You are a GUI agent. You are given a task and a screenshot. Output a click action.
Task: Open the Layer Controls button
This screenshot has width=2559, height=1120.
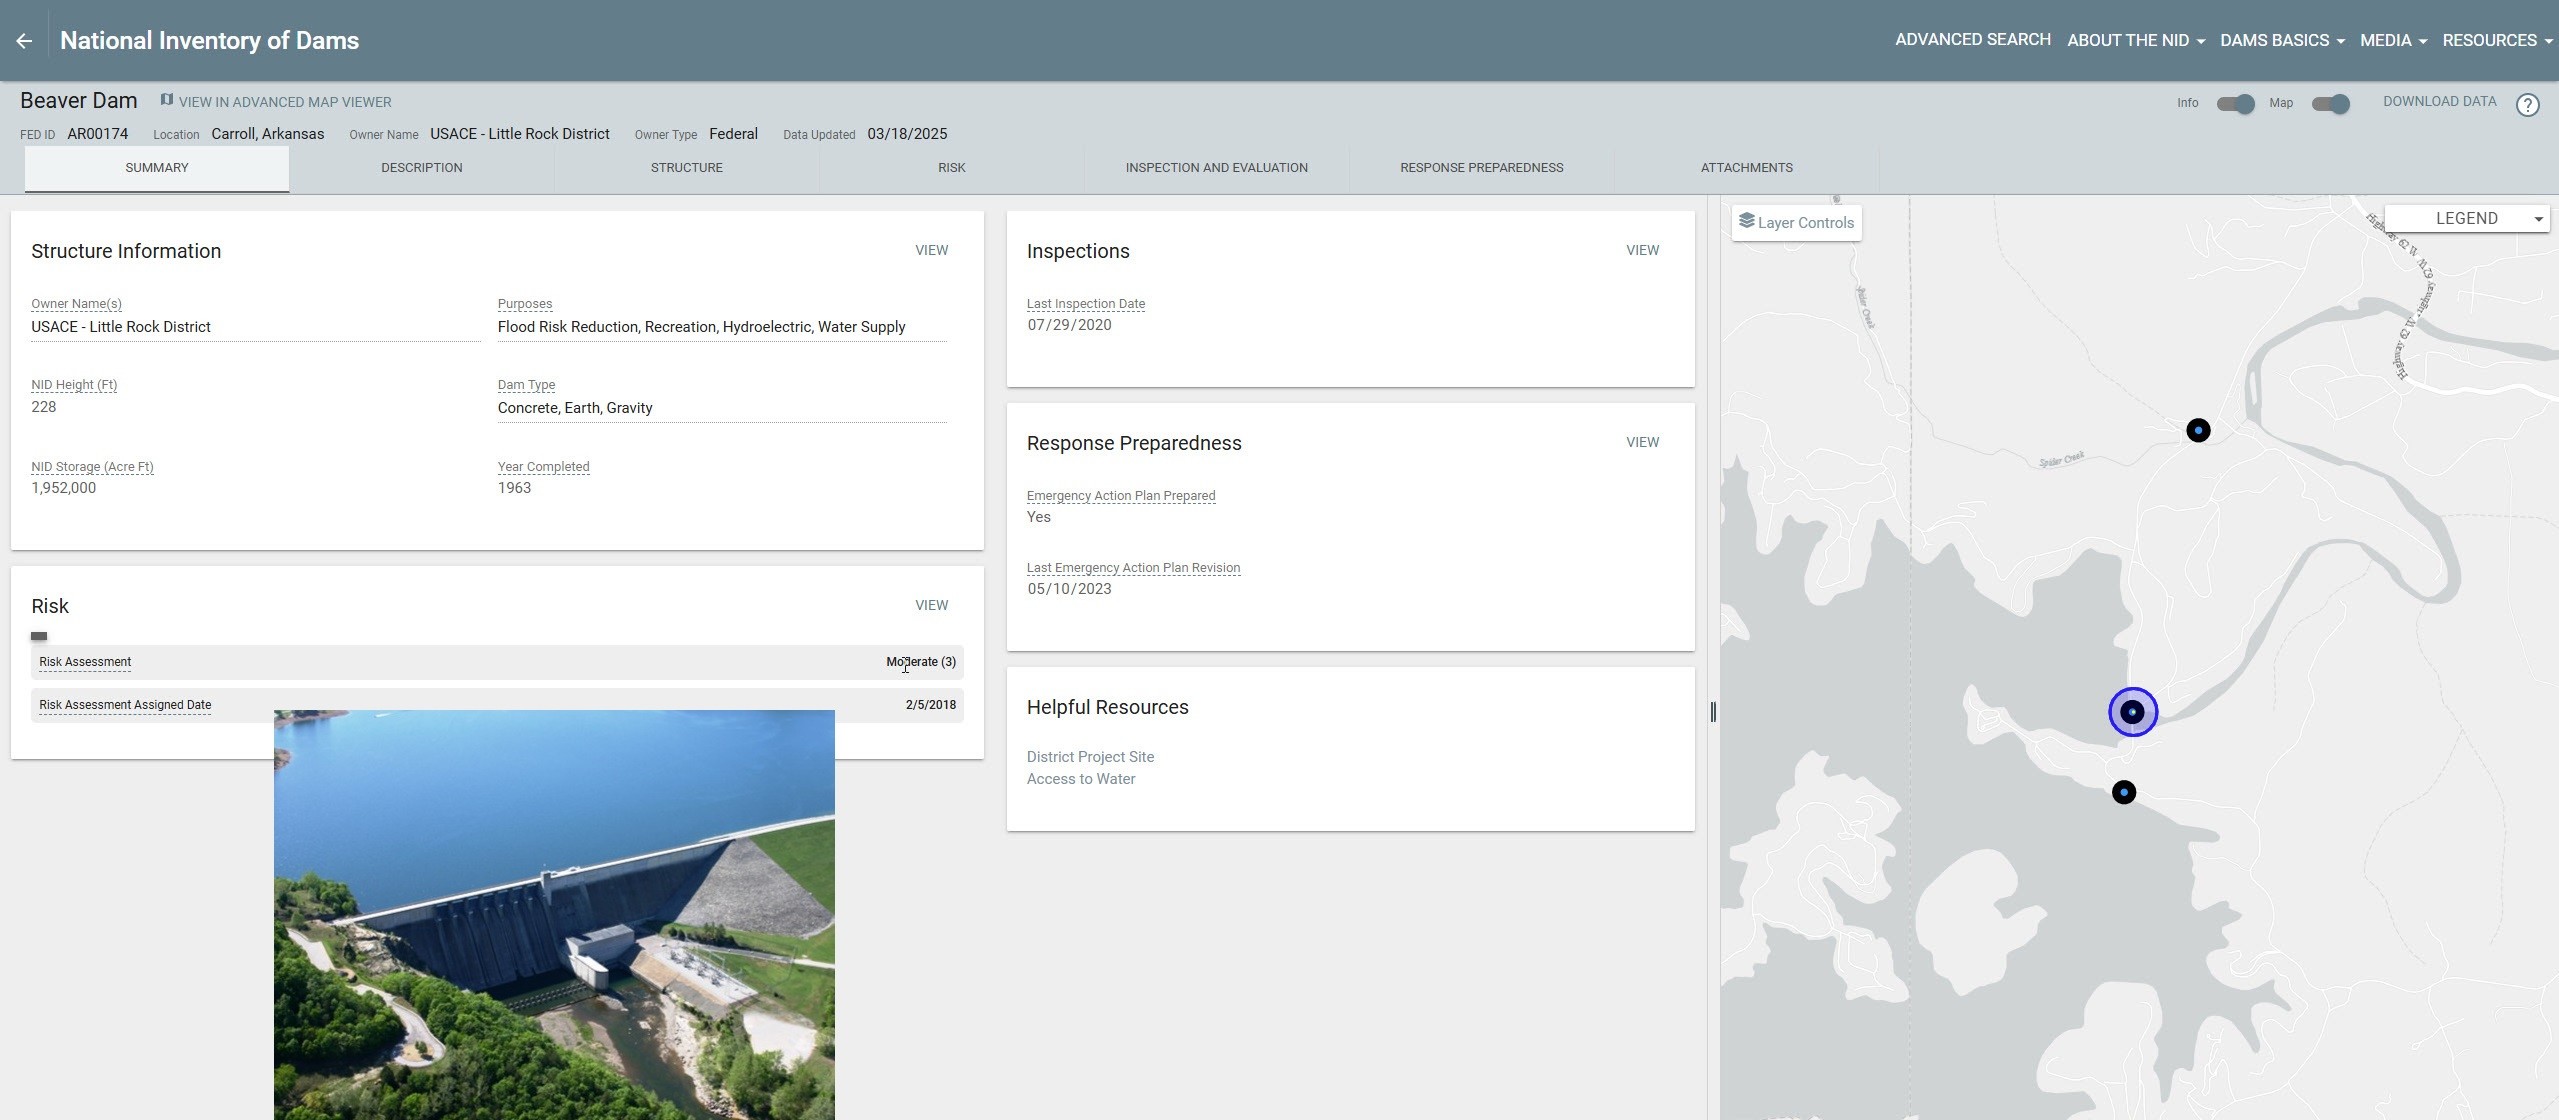1796,222
